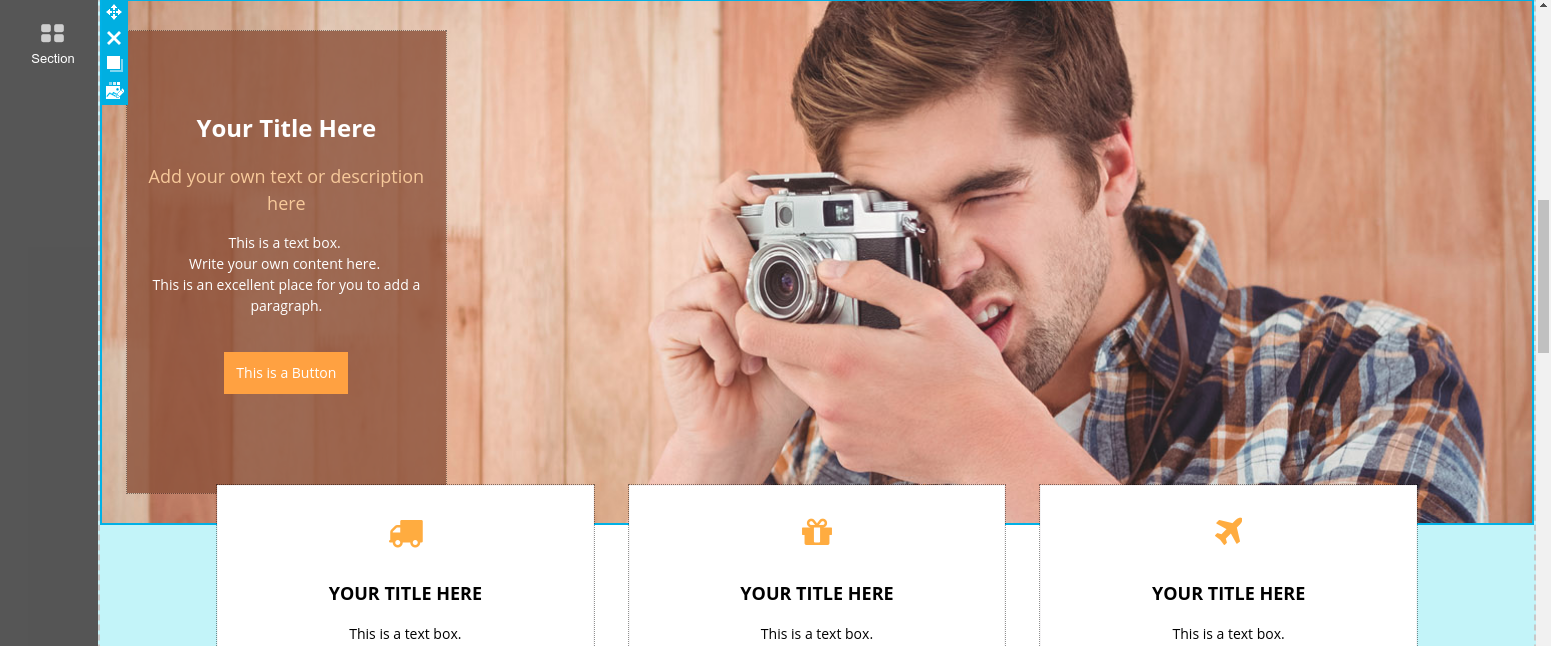Screen dimensions: 1551x646
Task: Duplicate the section using the copy icon
Action: coord(114,64)
